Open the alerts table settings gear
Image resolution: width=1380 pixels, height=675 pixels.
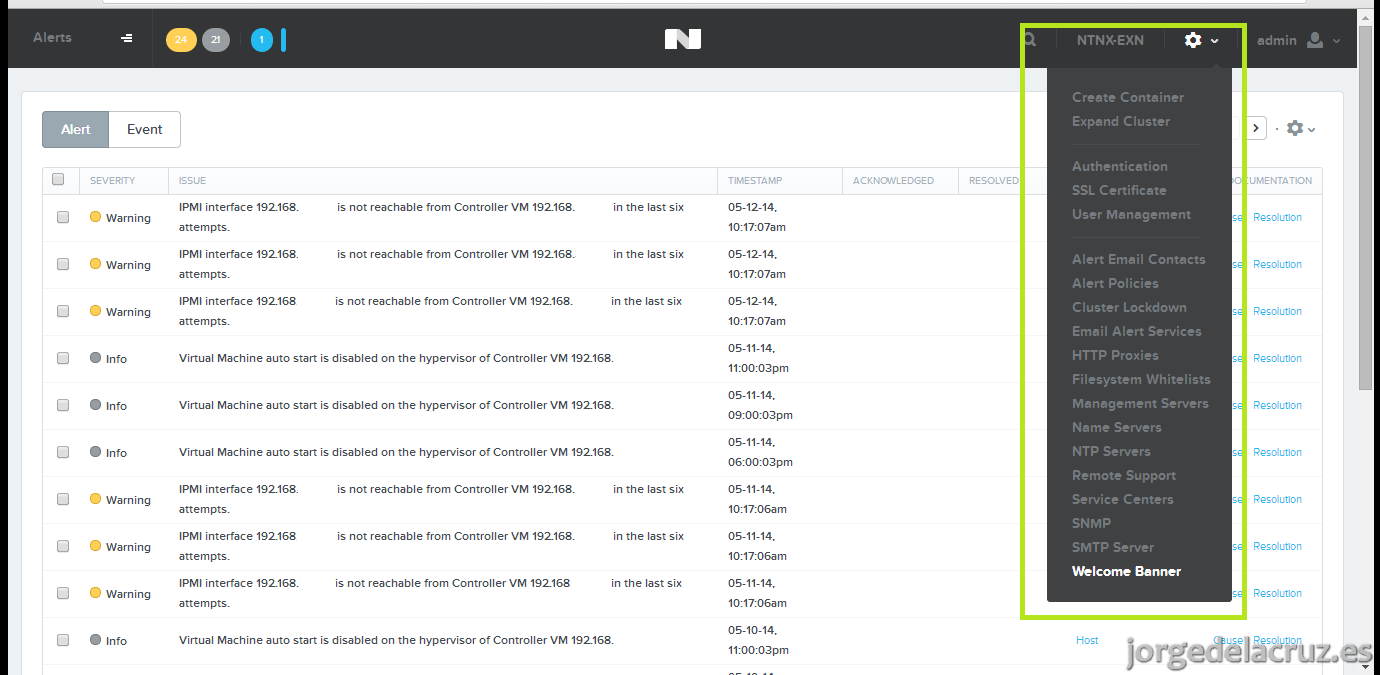click(x=1295, y=128)
